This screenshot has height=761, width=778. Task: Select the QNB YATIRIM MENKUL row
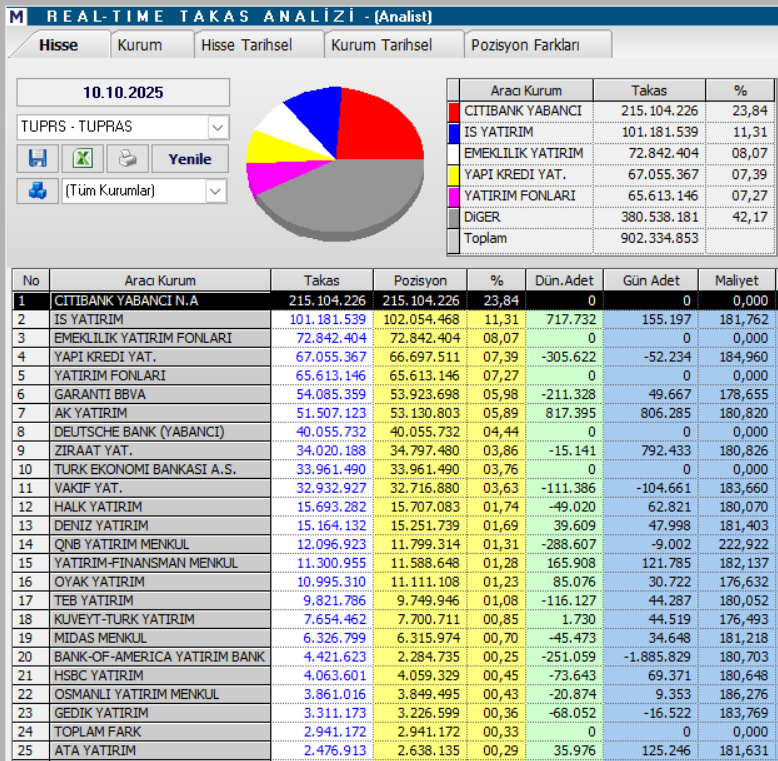[394, 544]
